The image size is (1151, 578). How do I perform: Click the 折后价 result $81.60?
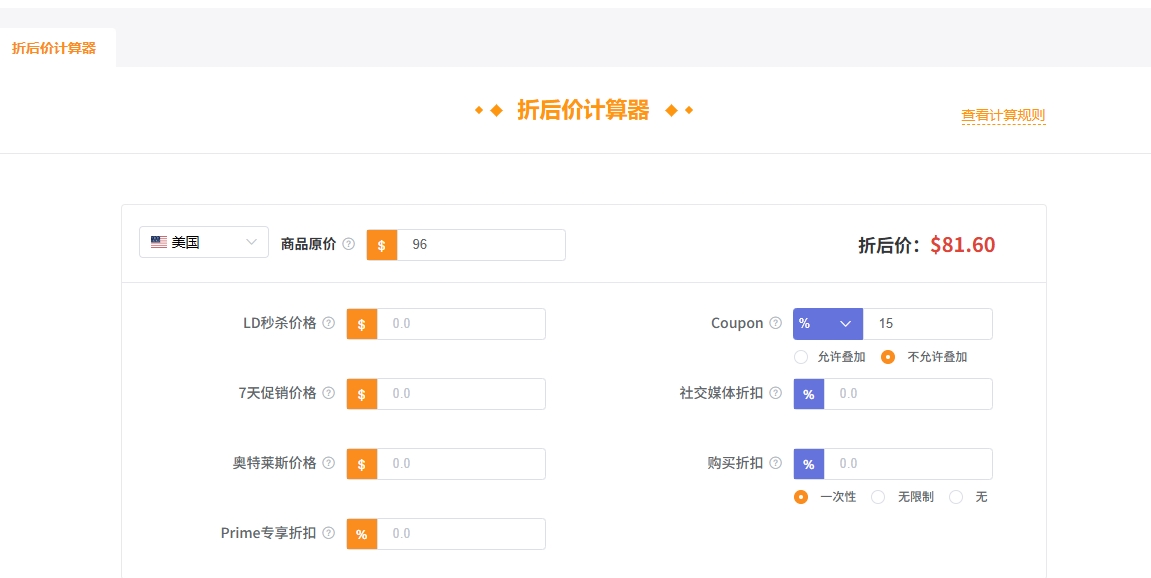tap(962, 245)
